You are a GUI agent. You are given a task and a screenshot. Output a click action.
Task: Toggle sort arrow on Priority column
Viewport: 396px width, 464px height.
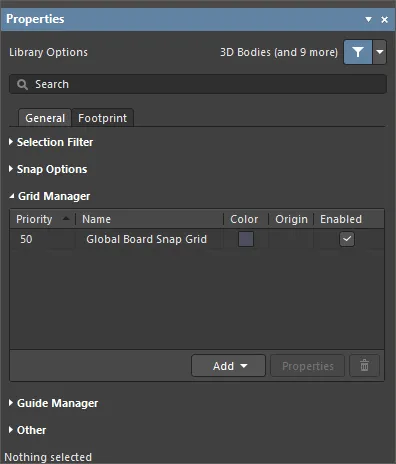coord(66,218)
